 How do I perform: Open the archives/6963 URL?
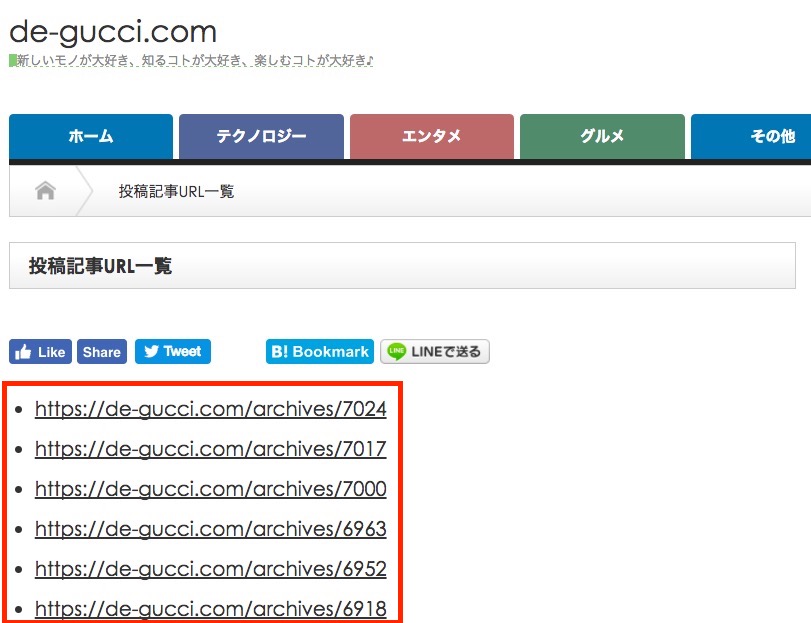coord(210,529)
